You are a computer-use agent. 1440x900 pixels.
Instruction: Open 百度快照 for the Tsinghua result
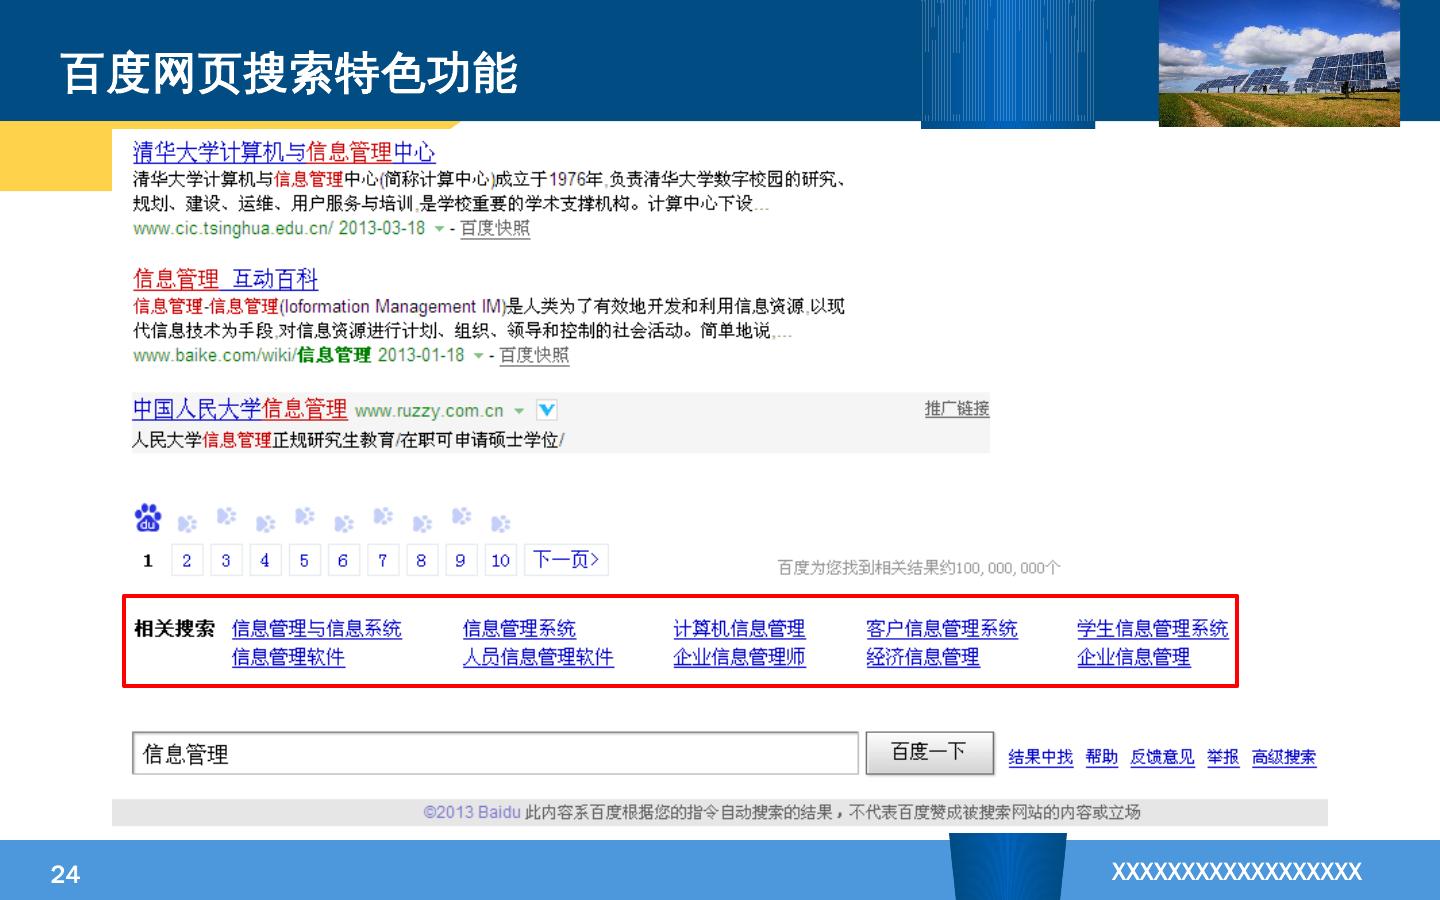click(495, 228)
